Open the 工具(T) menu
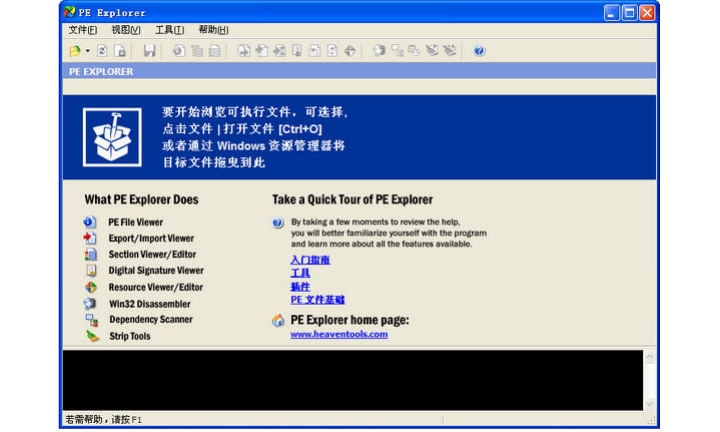720x432 pixels. [x=169, y=30]
